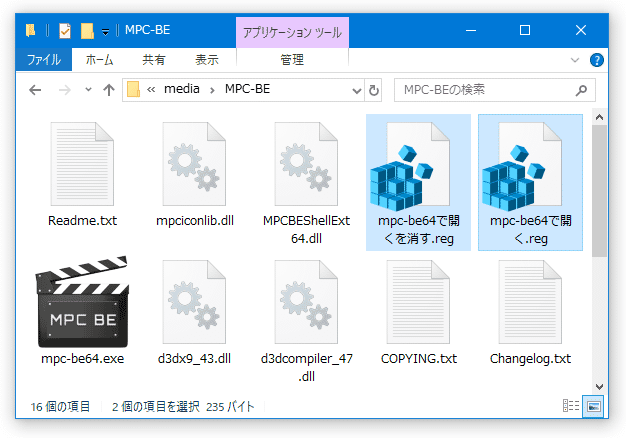This screenshot has height=438, width=626.
Task: Maximize the MPC-BE window
Action: point(525,30)
